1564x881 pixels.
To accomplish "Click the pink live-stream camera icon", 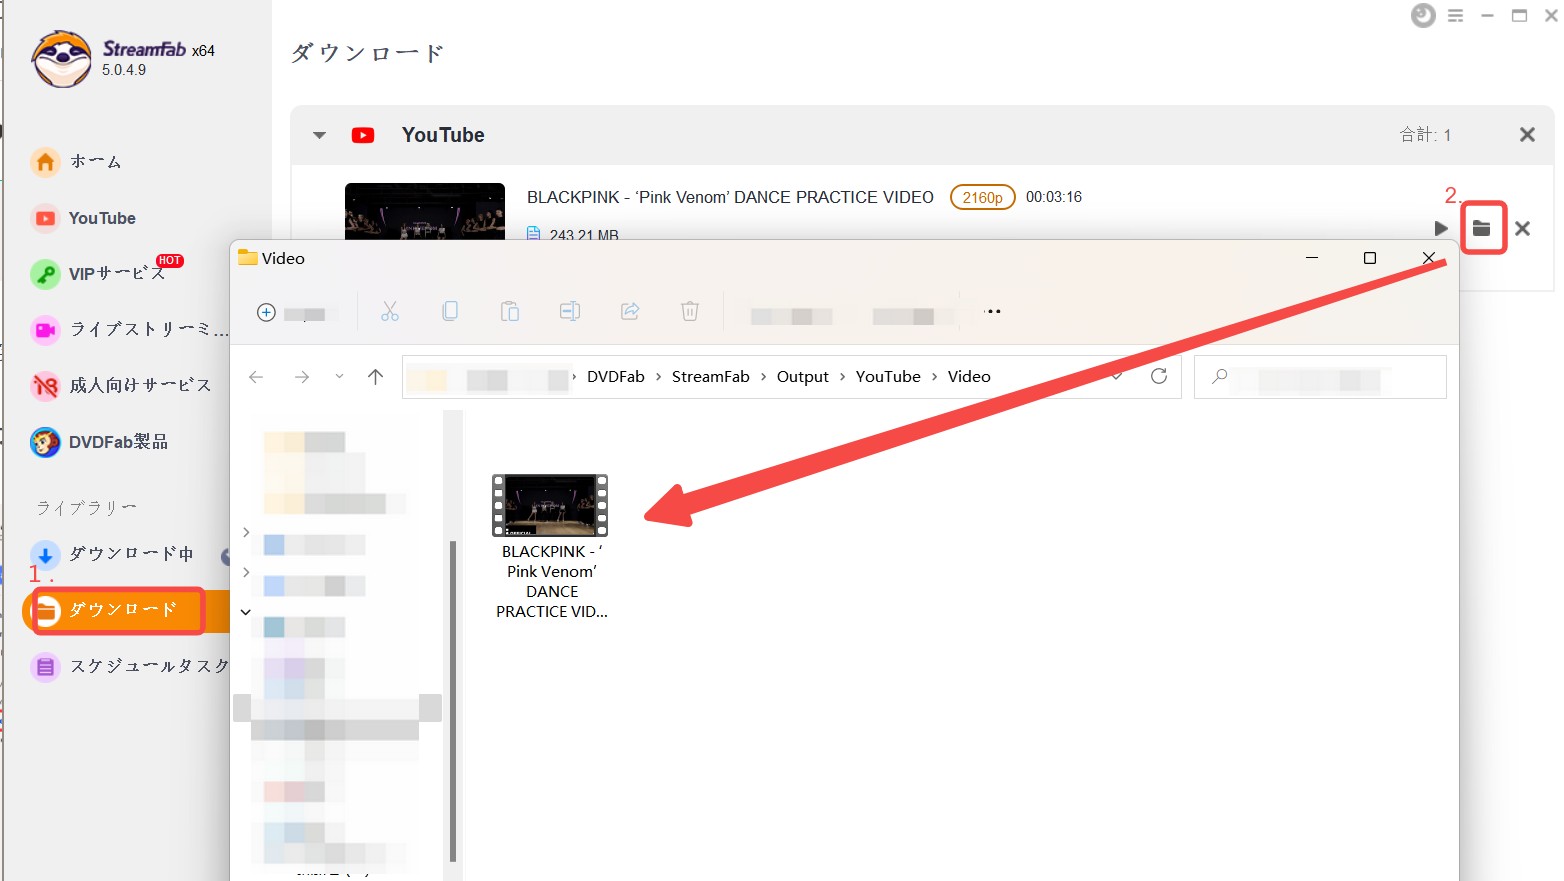I will 45,329.
